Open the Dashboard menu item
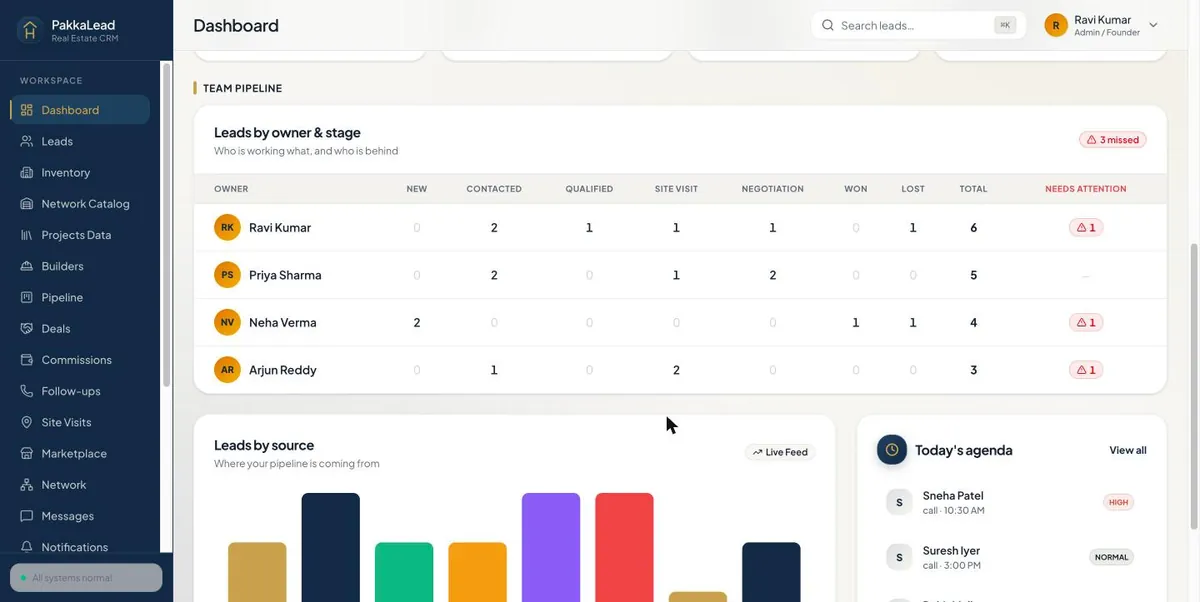Viewport: 1200px width, 602px height. pyautogui.click(x=80, y=110)
